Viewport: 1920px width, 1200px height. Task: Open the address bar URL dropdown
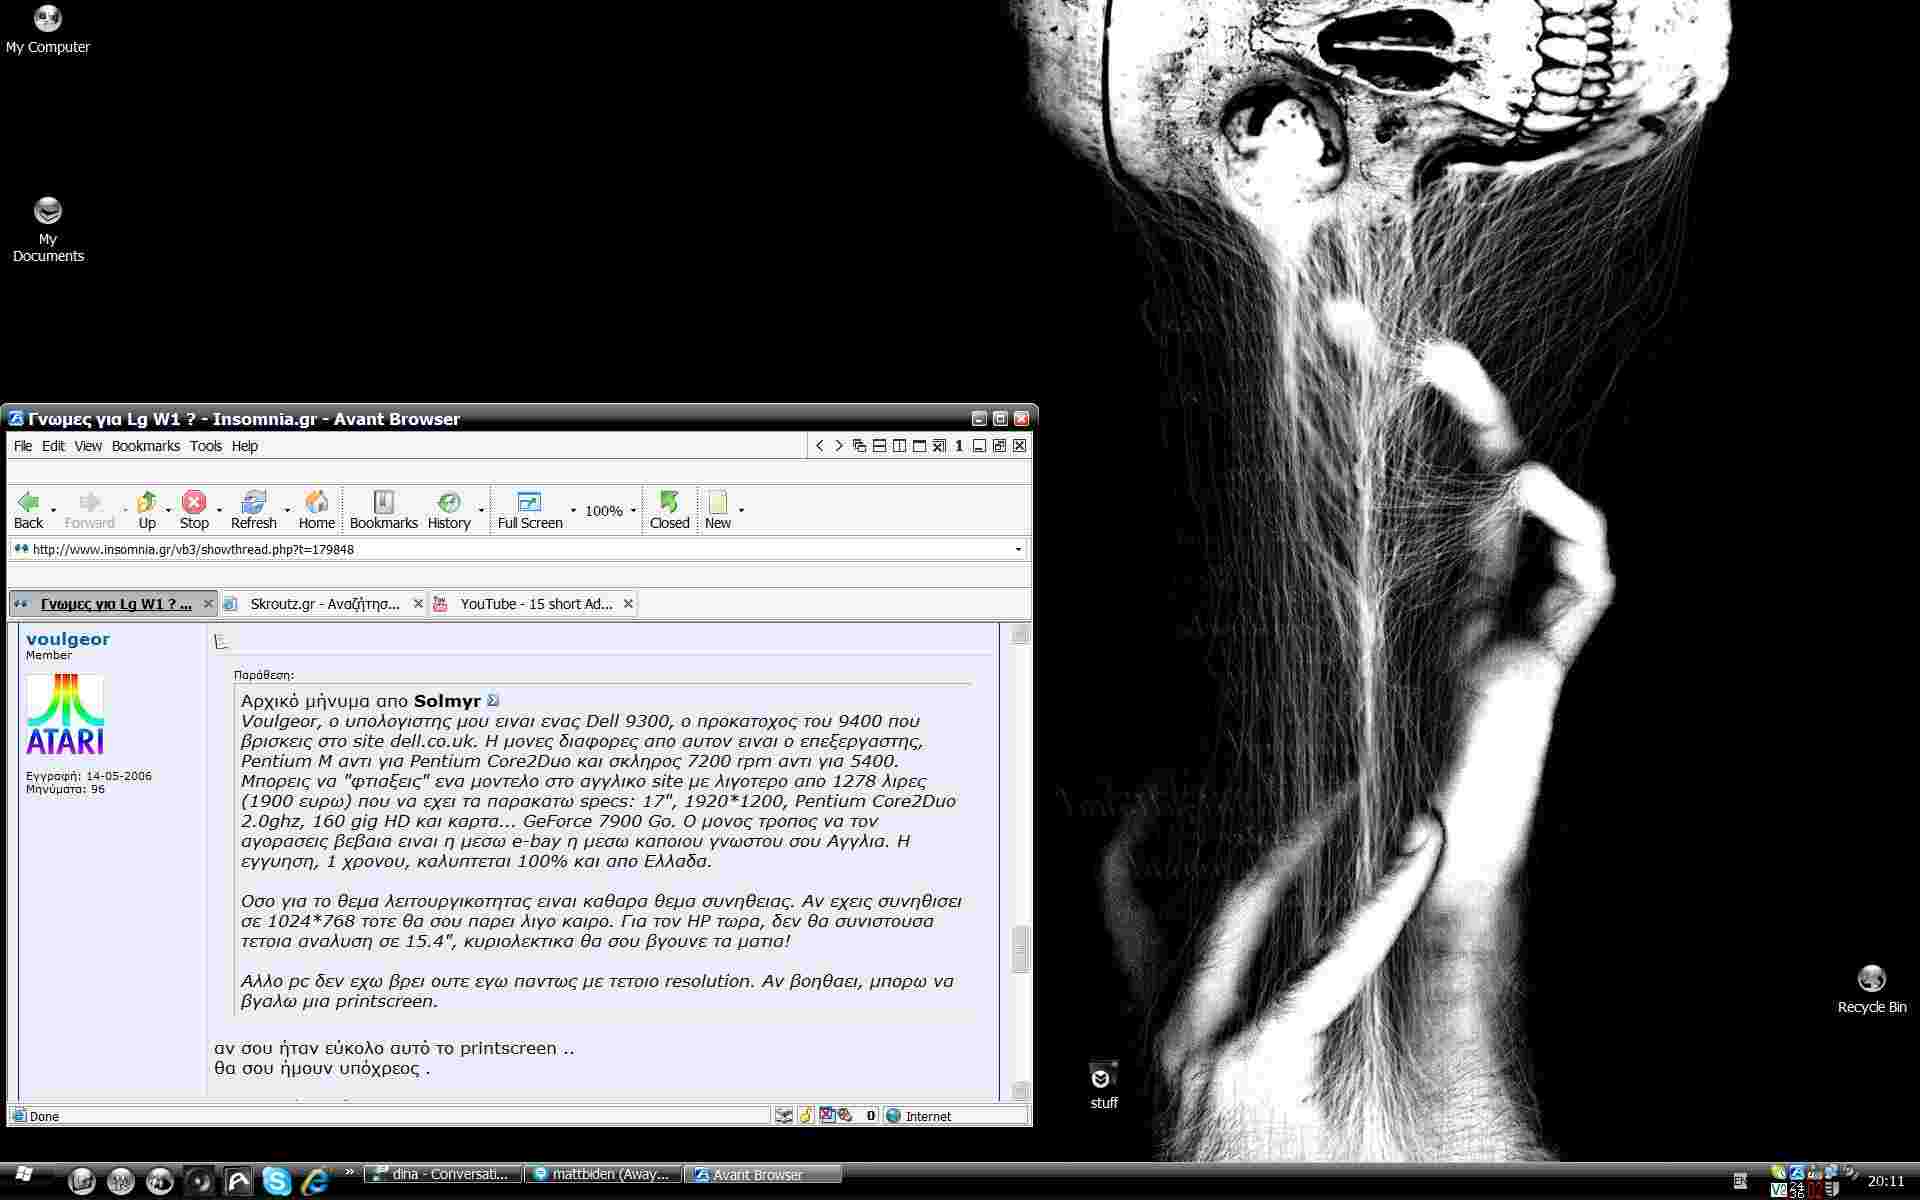click(1018, 549)
